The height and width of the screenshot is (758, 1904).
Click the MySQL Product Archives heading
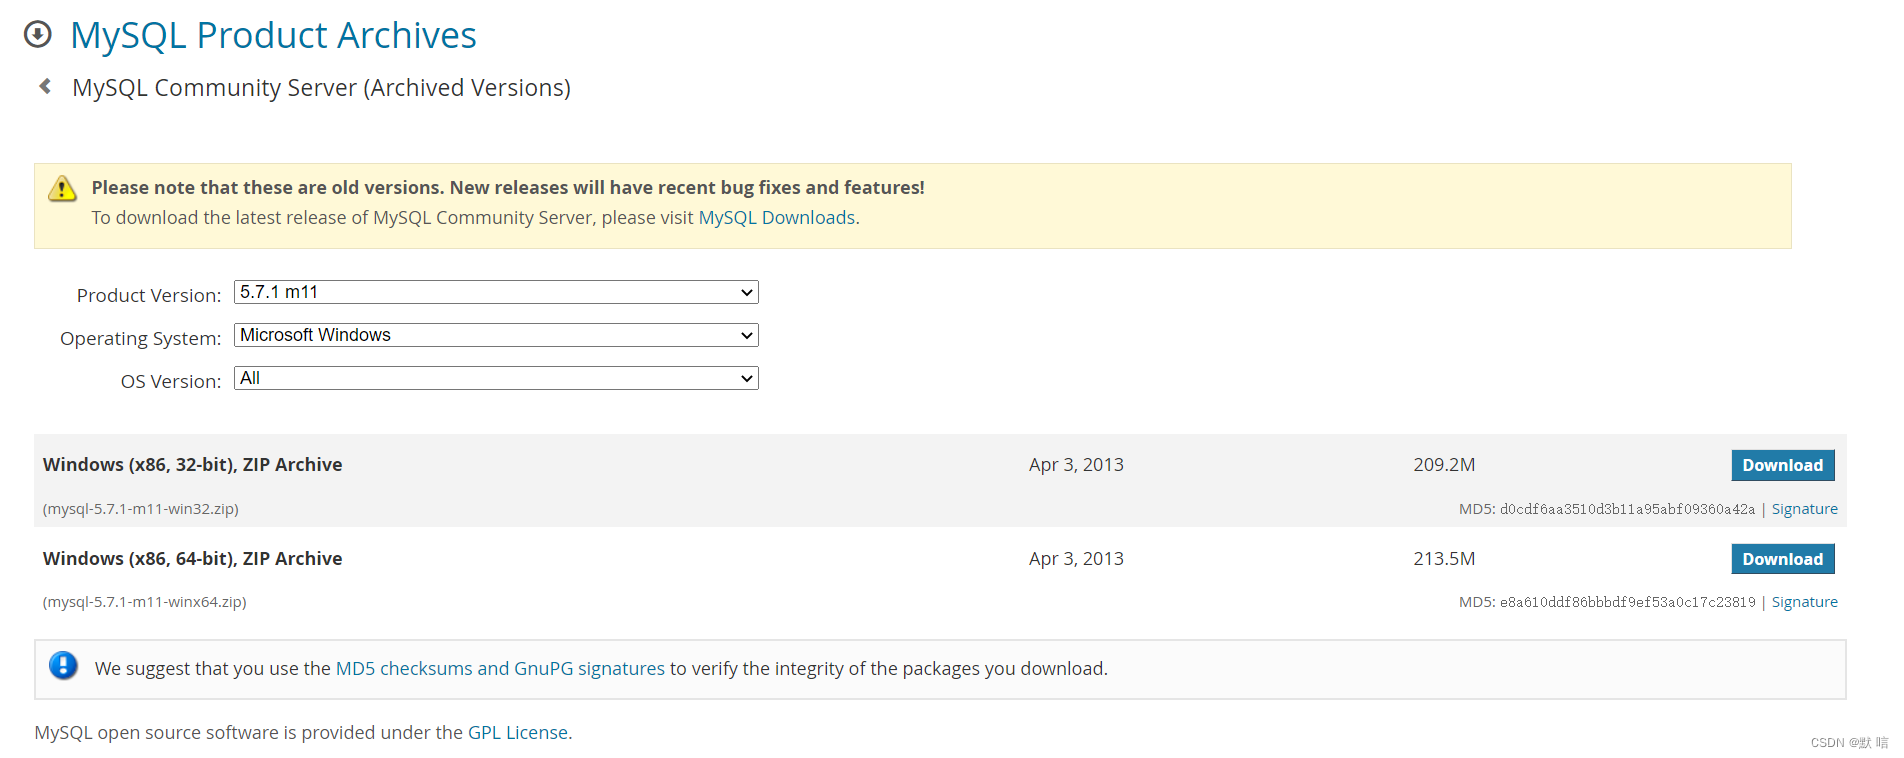pyautogui.click(x=273, y=35)
